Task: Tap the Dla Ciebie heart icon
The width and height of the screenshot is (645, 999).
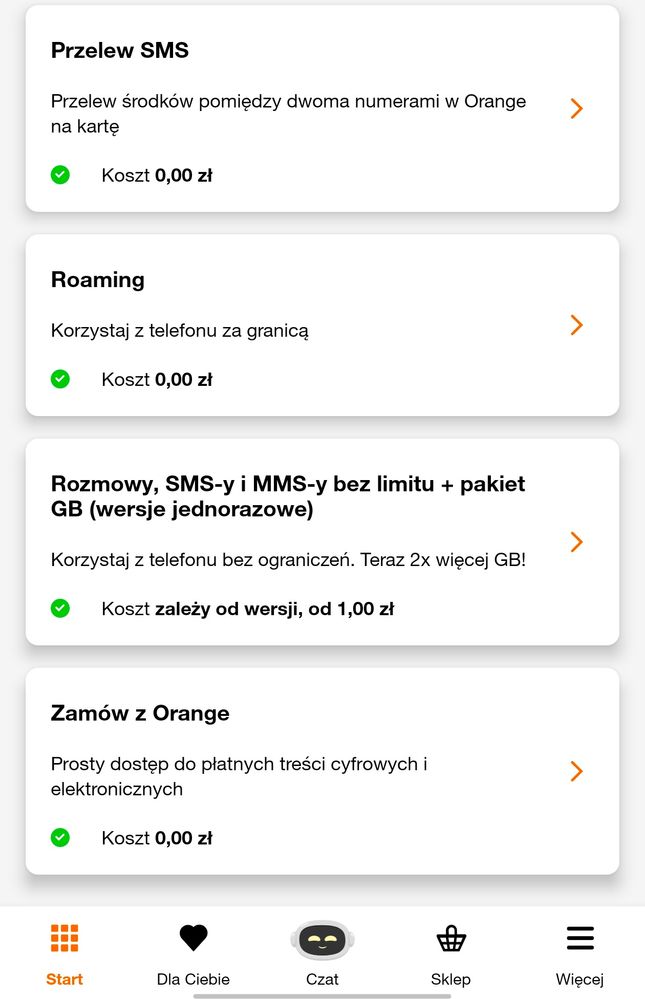Action: [193, 938]
